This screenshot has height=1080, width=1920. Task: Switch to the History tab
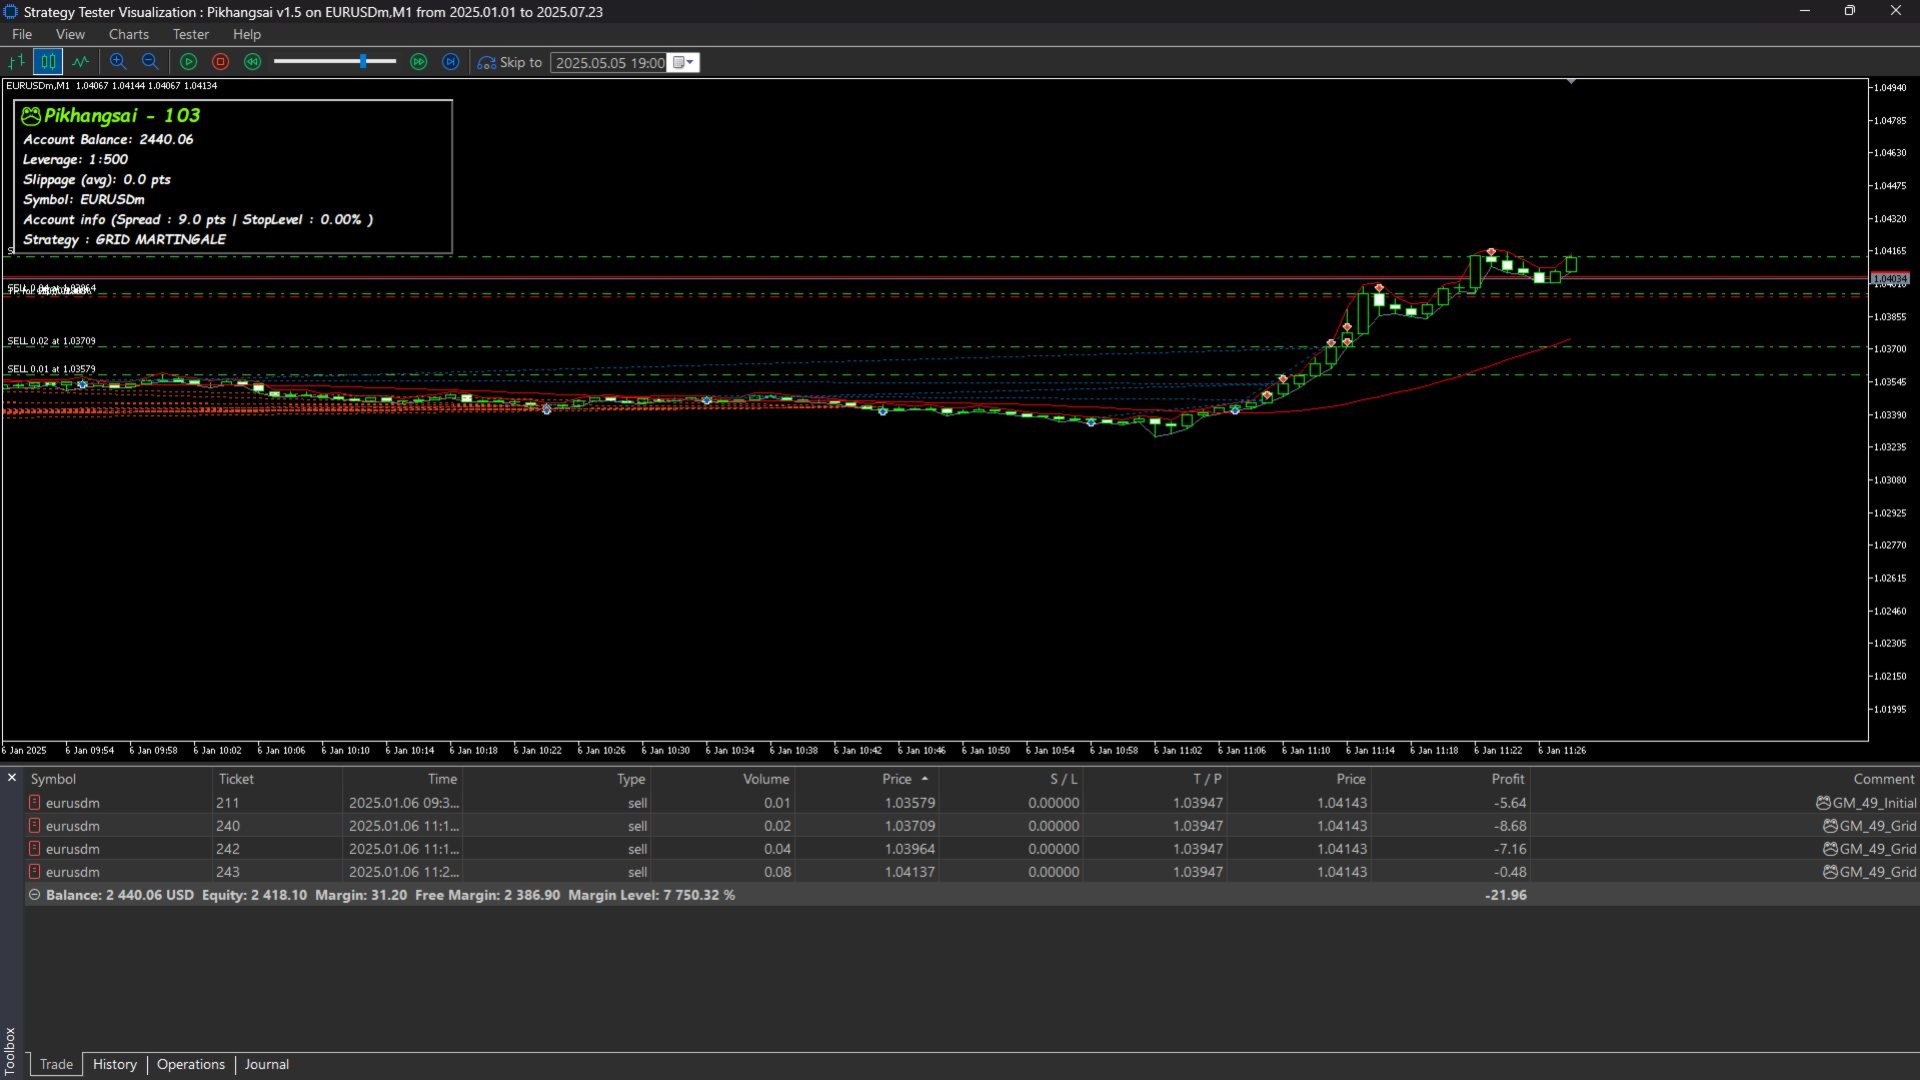(115, 1064)
